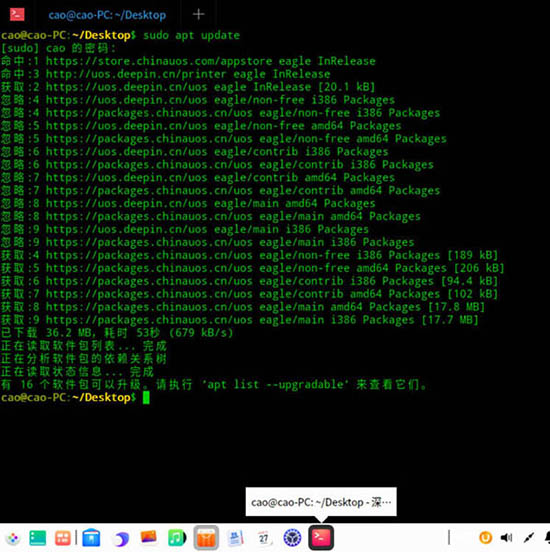Open the launcher icon in the dock
Viewport: 550px width, 552px height.
[13, 538]
